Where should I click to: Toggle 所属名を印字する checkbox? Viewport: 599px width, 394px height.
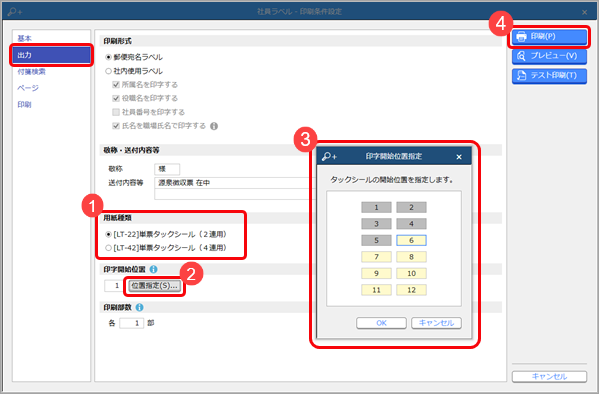(116, 84)
